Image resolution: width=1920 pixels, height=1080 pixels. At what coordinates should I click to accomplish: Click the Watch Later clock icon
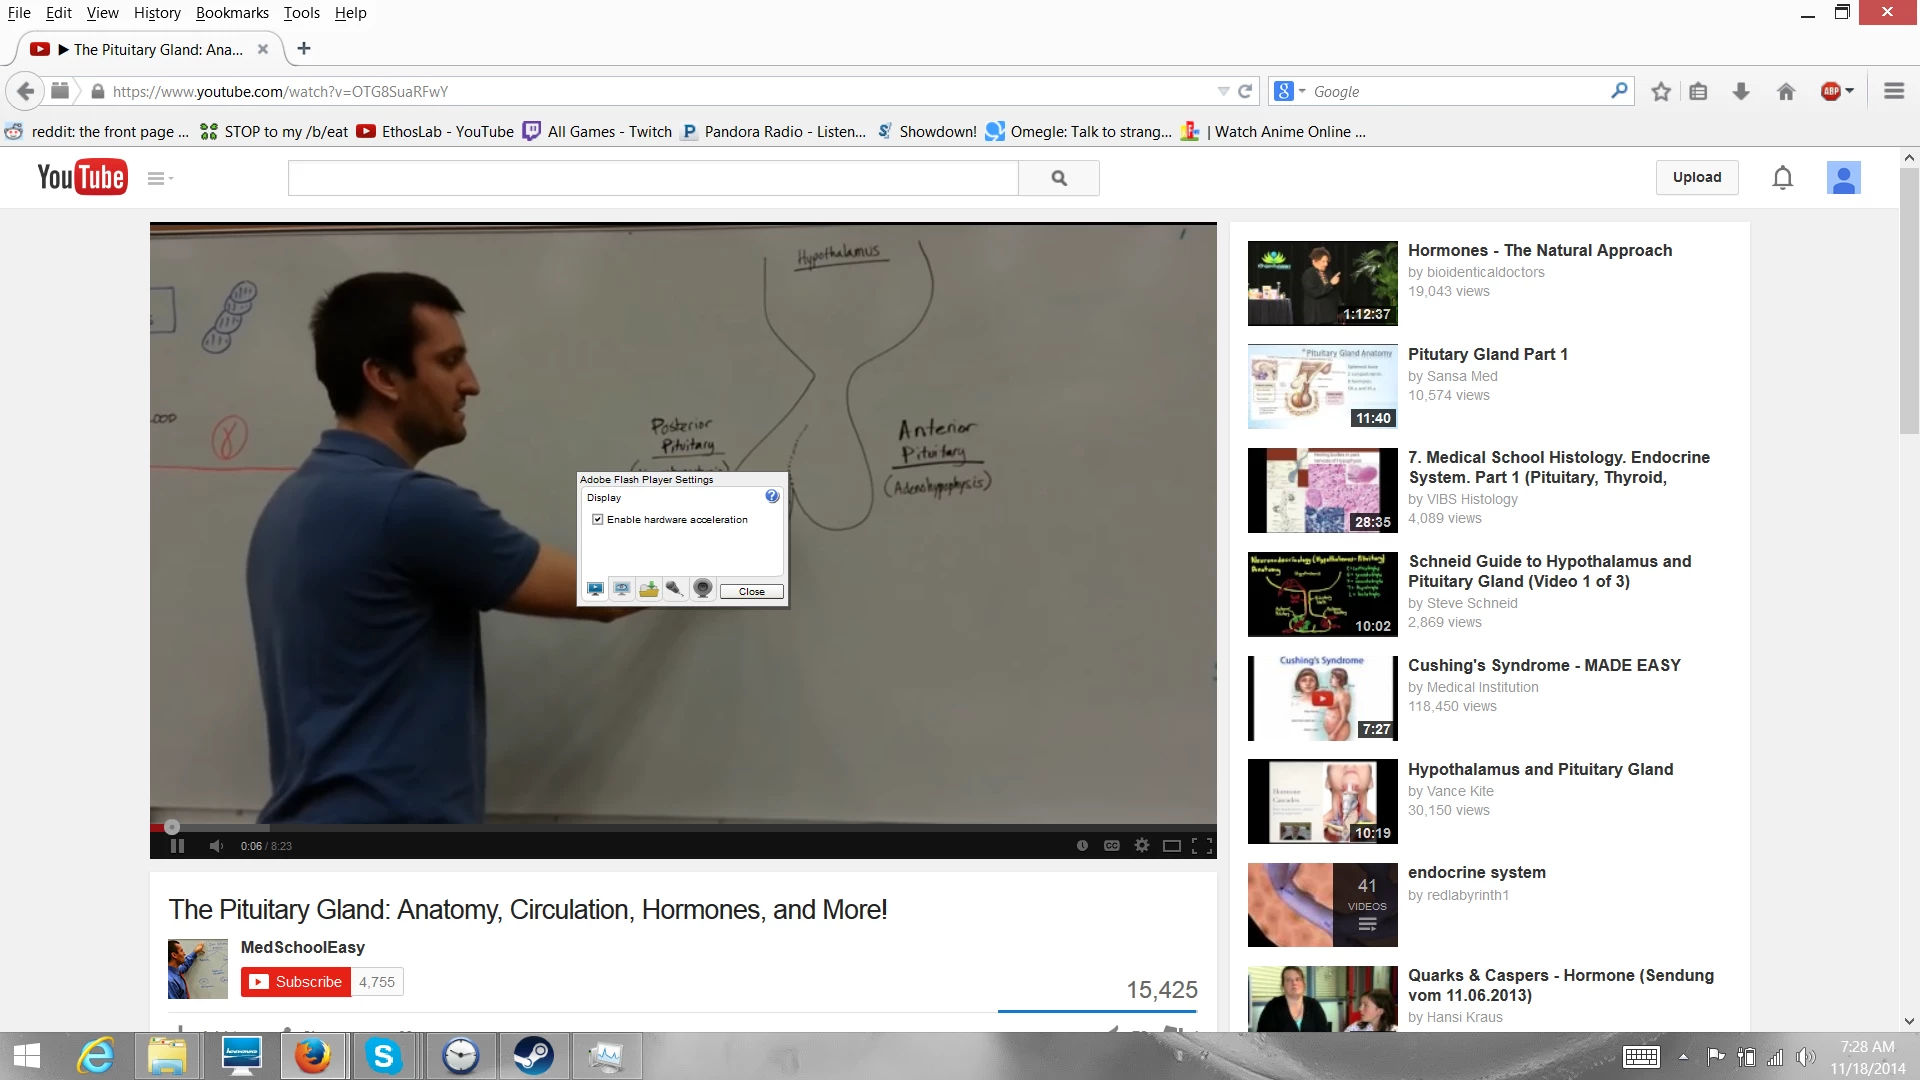(x=1082, y=846)
